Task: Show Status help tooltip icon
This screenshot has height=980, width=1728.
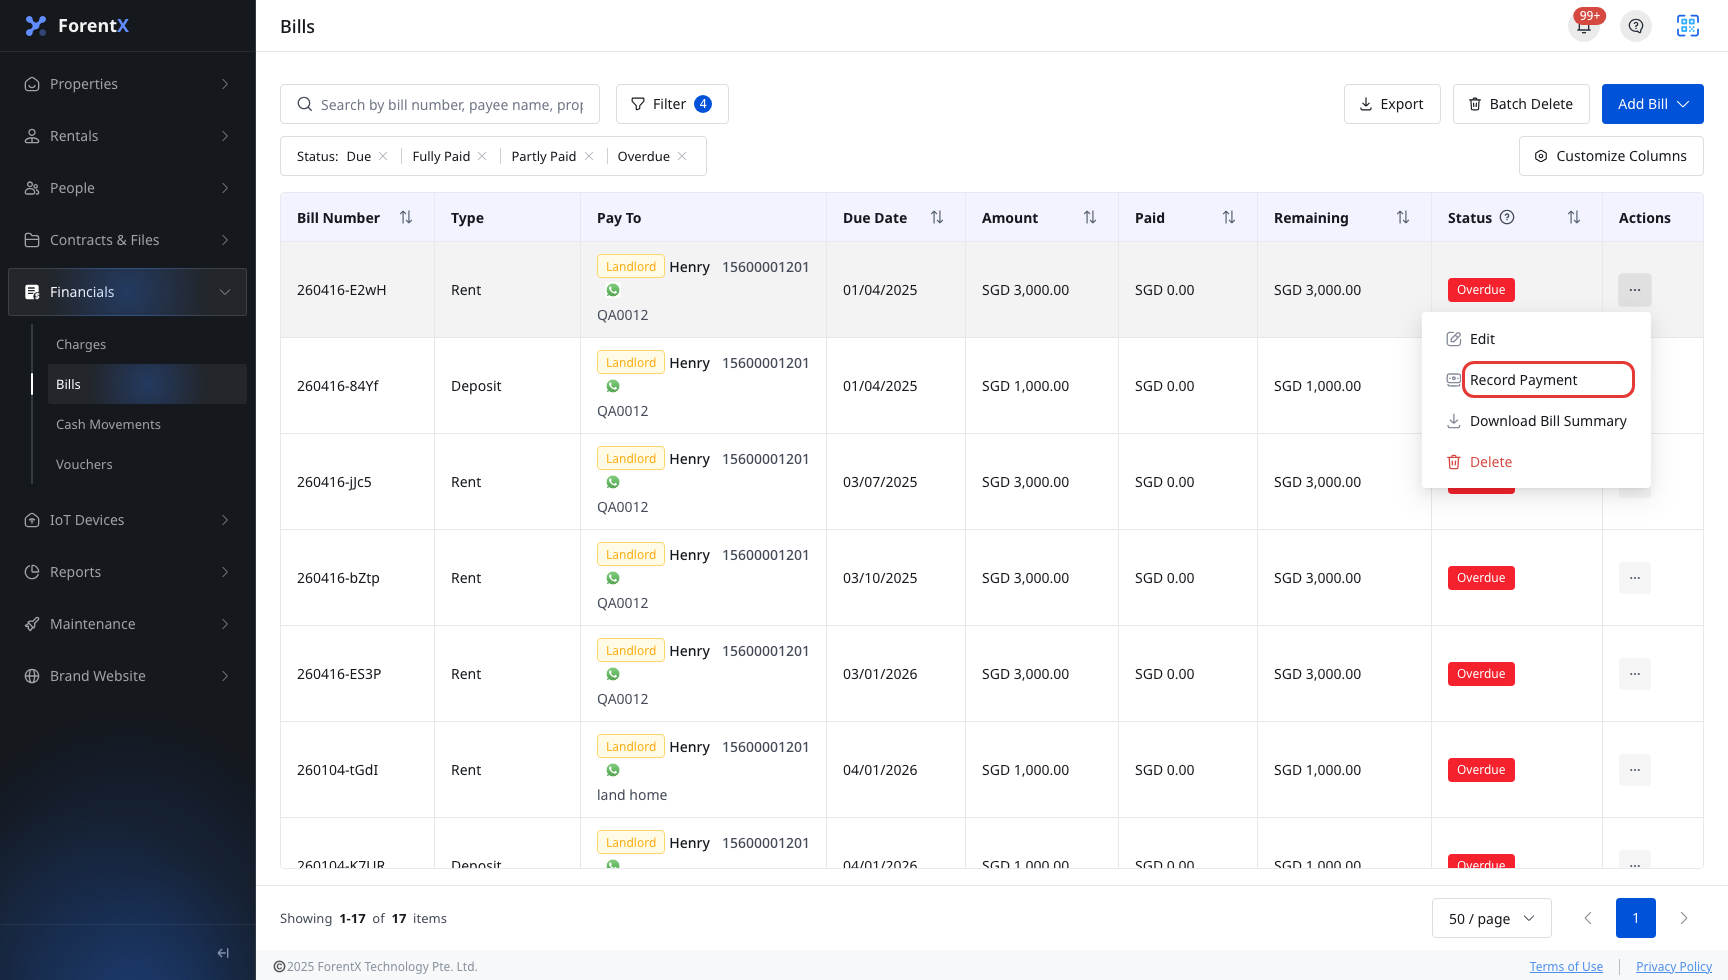Action: coord(1507,217)
